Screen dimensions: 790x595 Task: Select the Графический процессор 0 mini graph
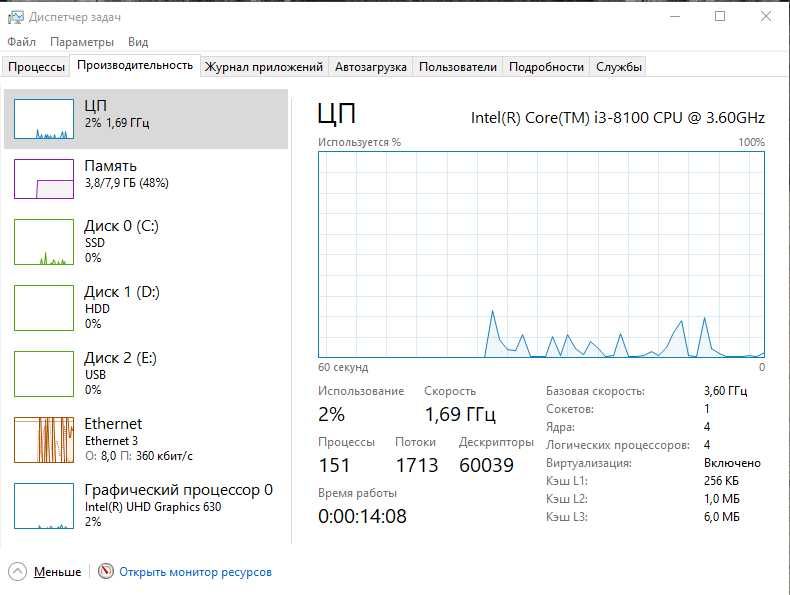44,506
